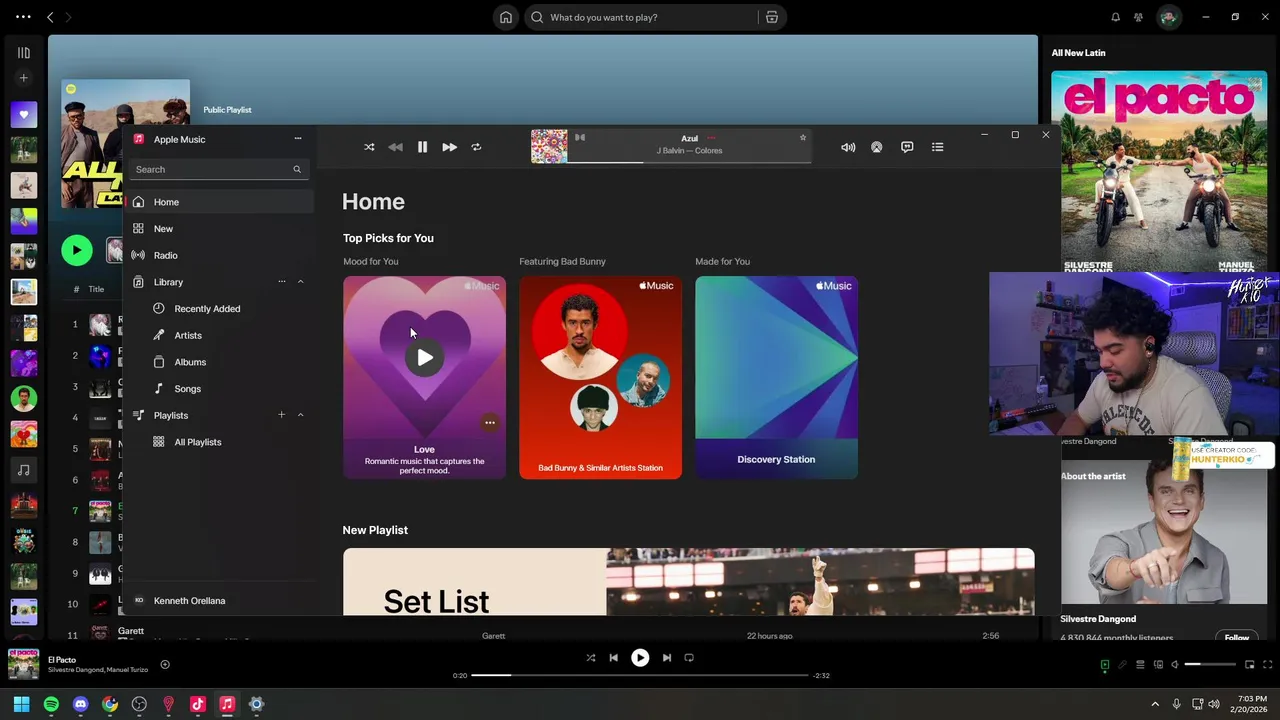Play El Pacto in Spotify player bar
The height and width of the screenshot is (720, 1280).
[x=640, y=658]
